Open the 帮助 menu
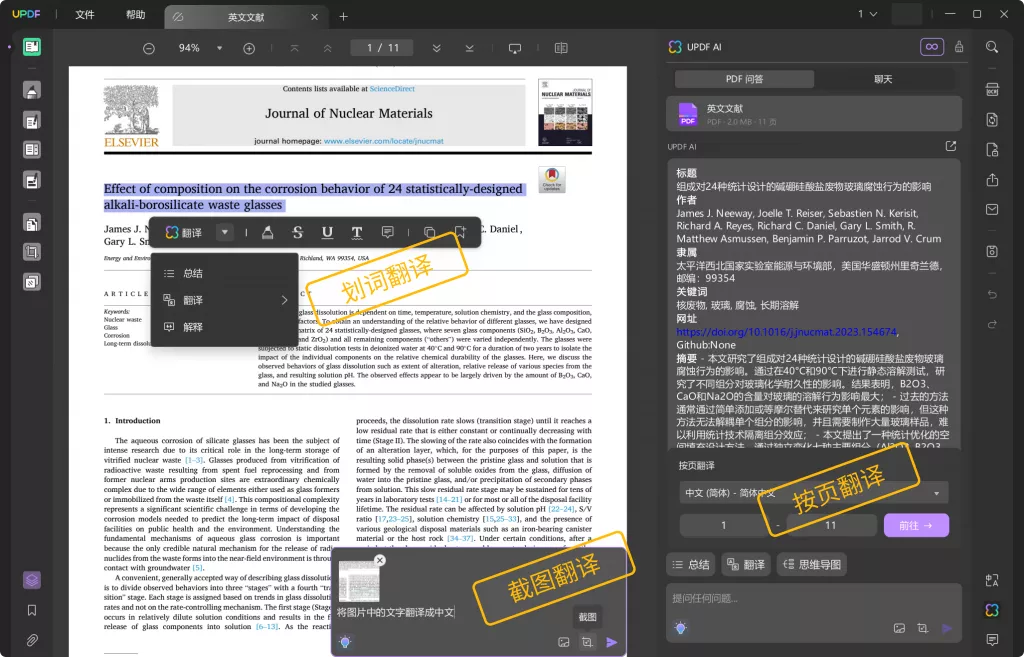The height and width of the screenshot is (657, 1024). coord(136,14)
